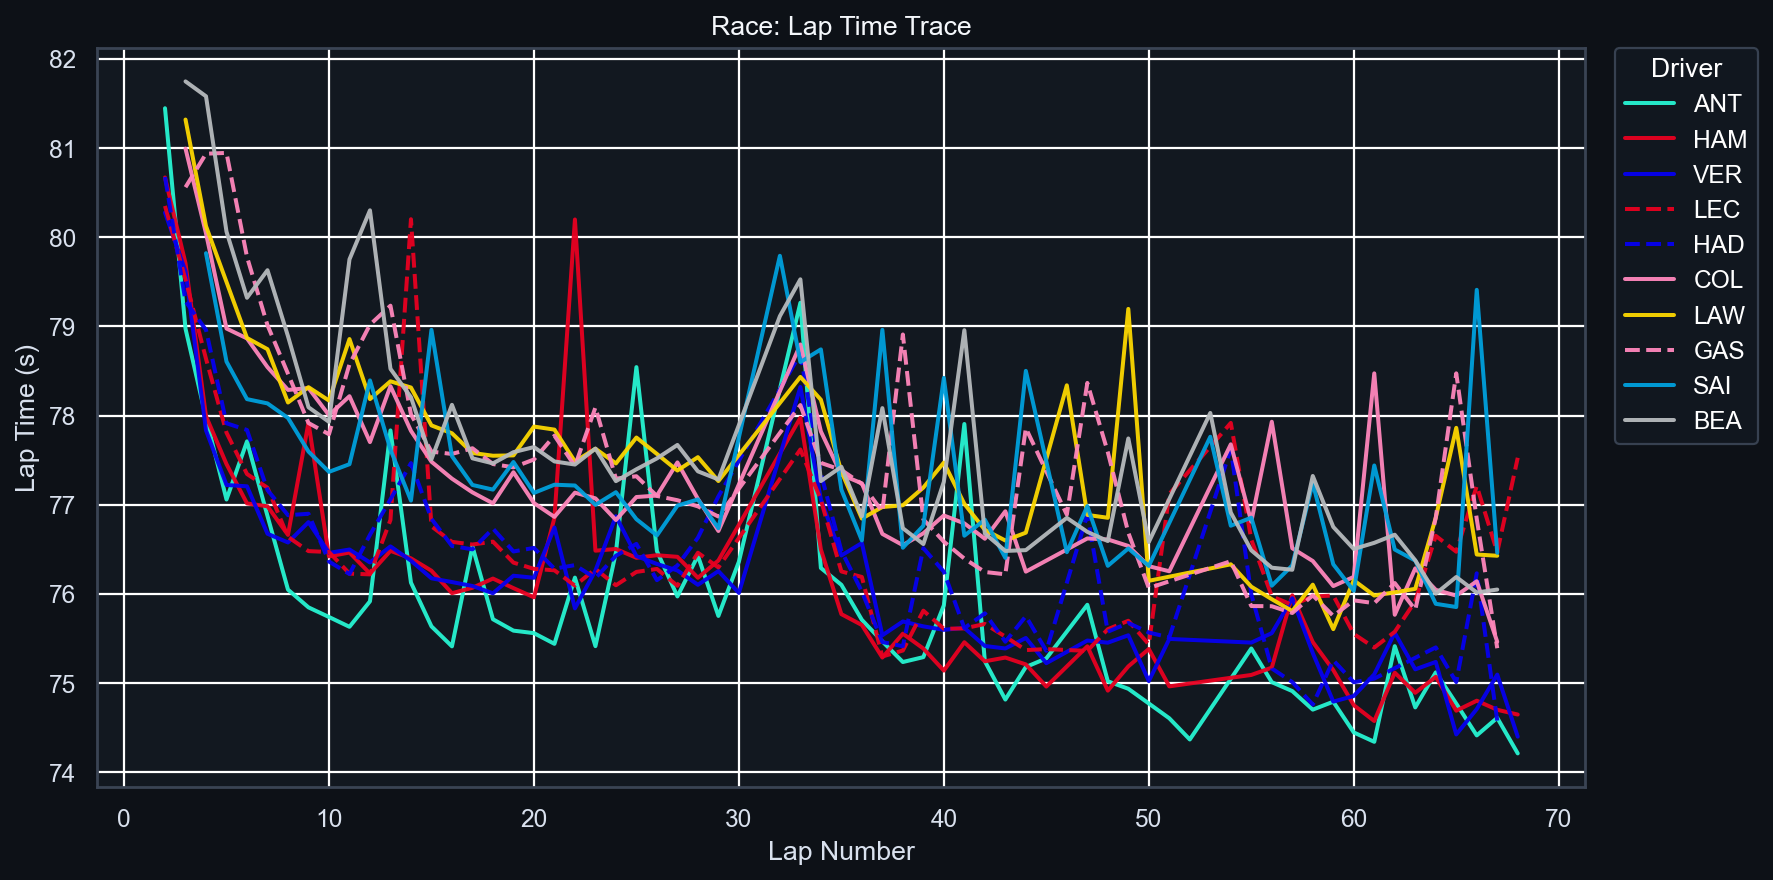Click the dashed blue HAD legend line swatch
This screenshot has height=880, width=1773.
point(1650,244)
